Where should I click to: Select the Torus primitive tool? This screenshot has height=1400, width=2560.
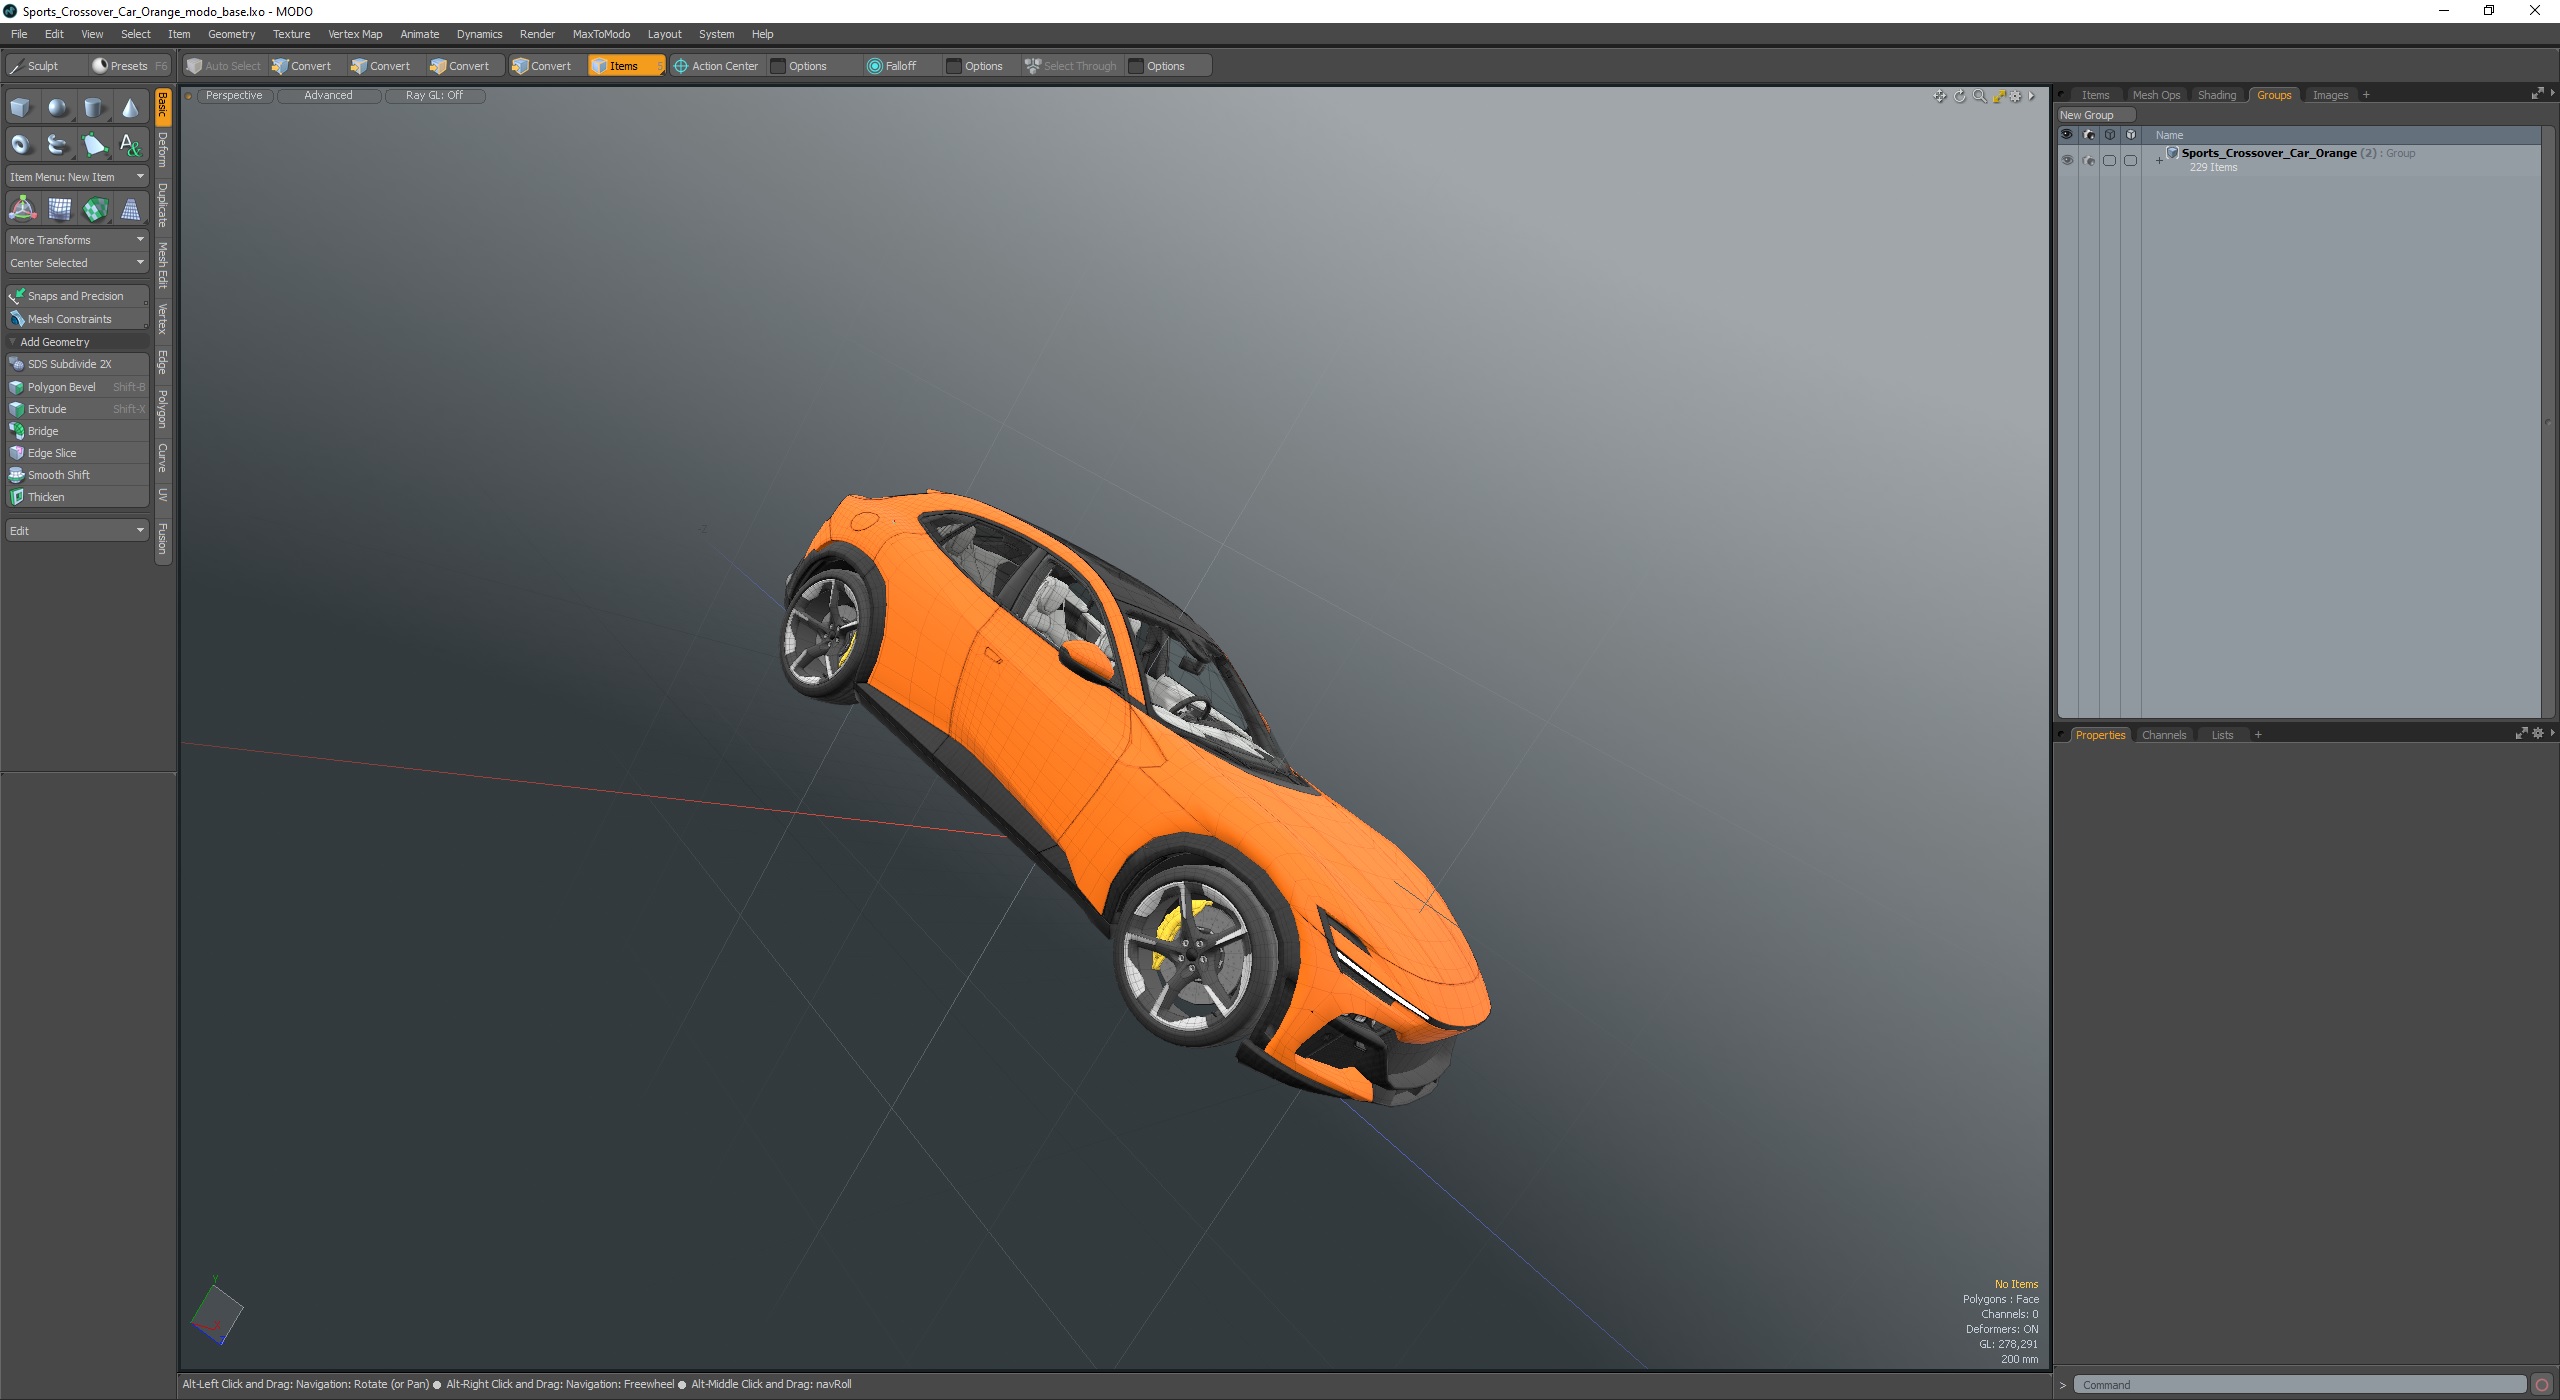[21, 145]
